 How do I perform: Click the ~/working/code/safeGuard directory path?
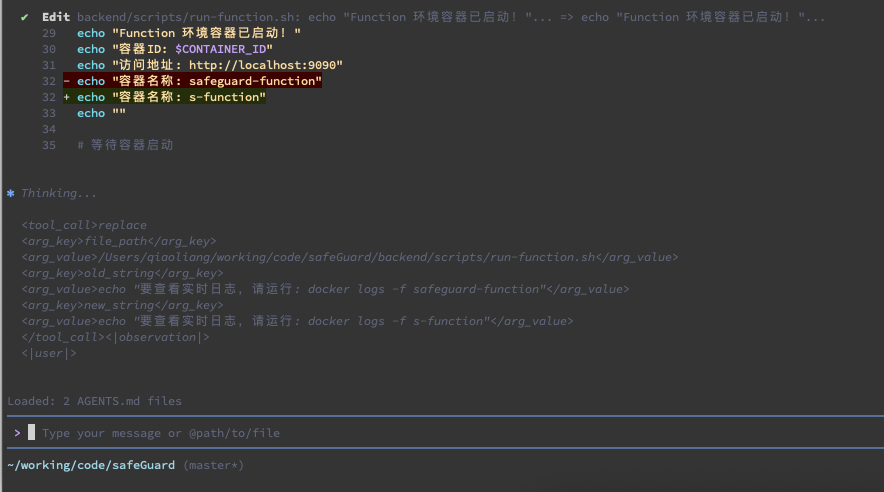click(91, 465)
